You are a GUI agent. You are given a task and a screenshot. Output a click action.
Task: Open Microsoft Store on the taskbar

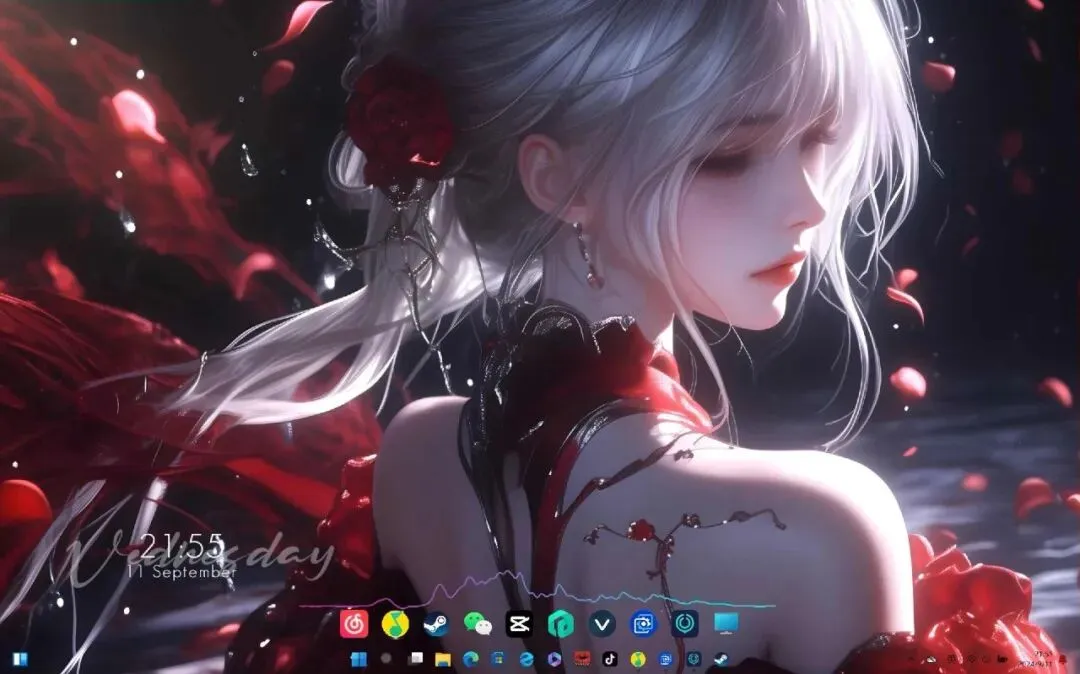(x=499, y=660)
